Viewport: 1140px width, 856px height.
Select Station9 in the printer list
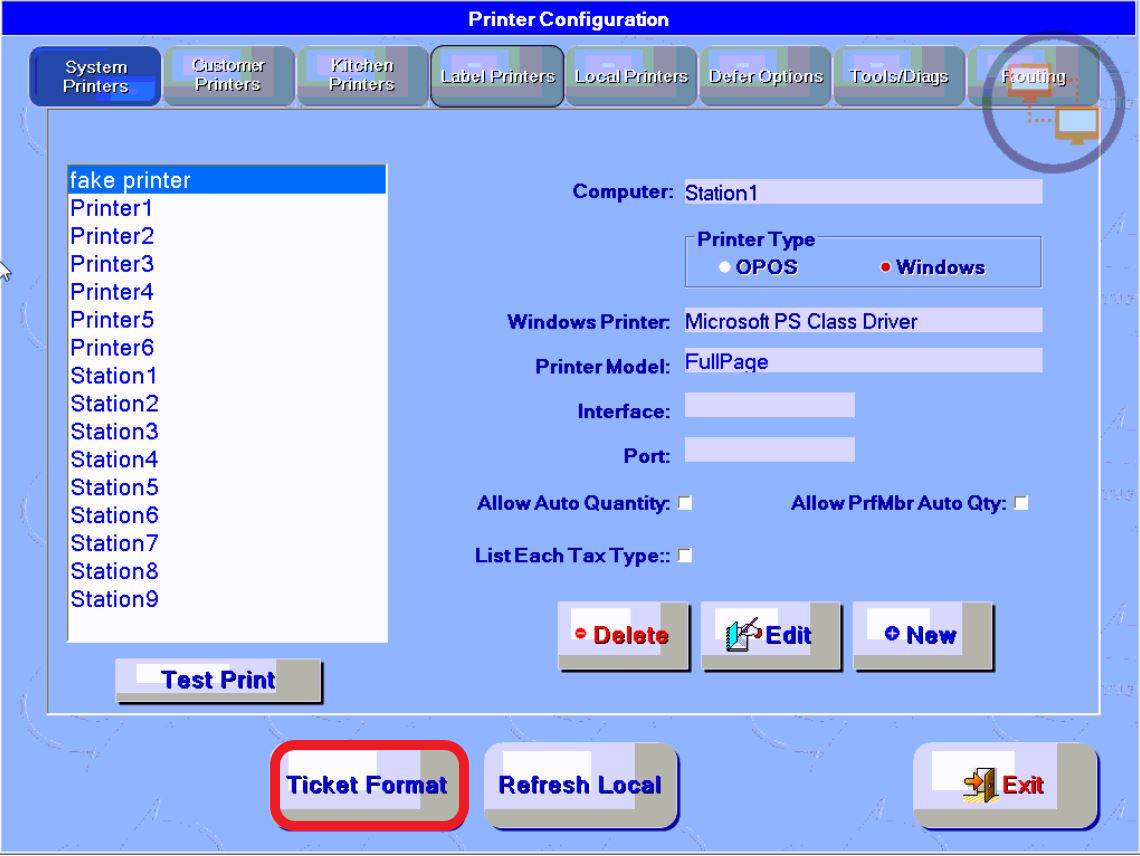coord(227,599)
